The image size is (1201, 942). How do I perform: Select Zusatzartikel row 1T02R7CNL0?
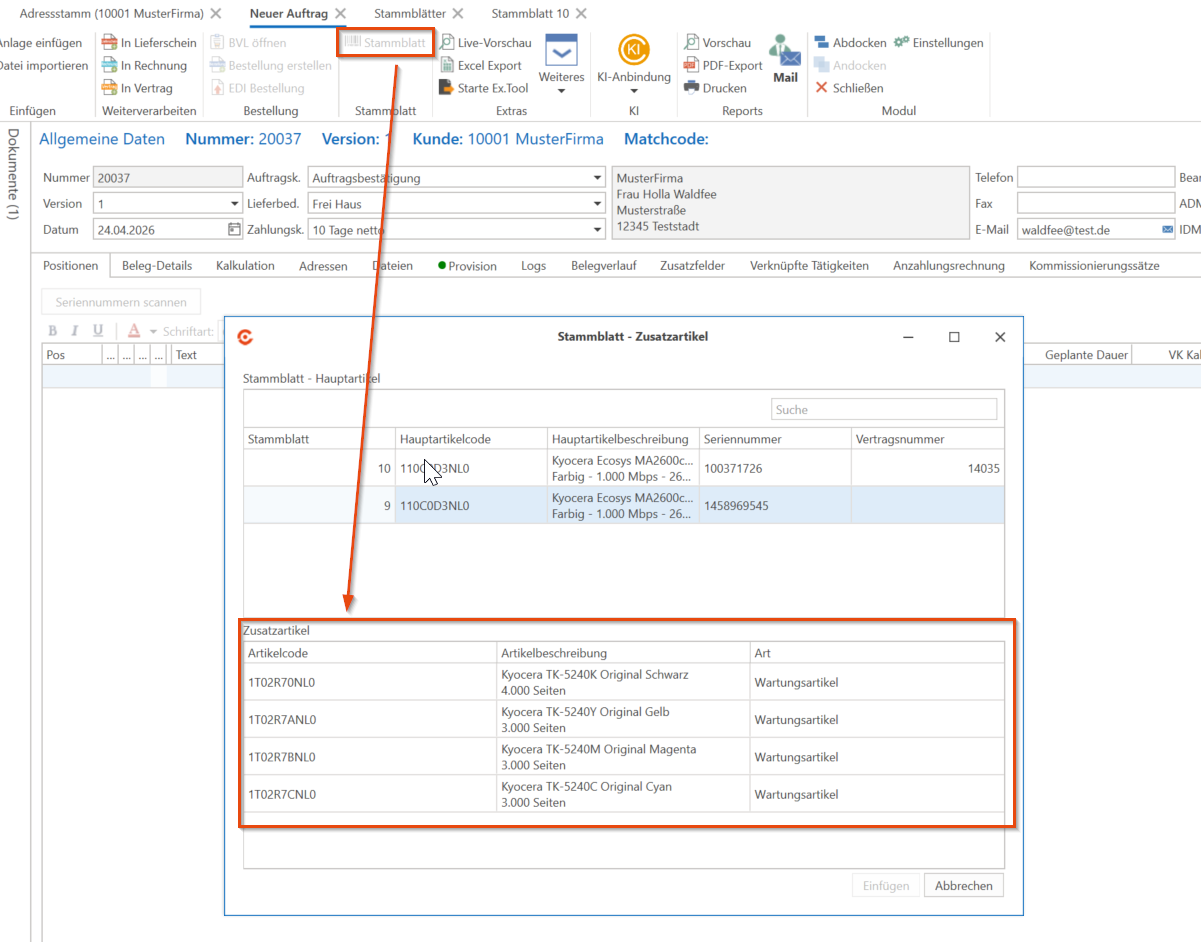click(x=624, y=793)
